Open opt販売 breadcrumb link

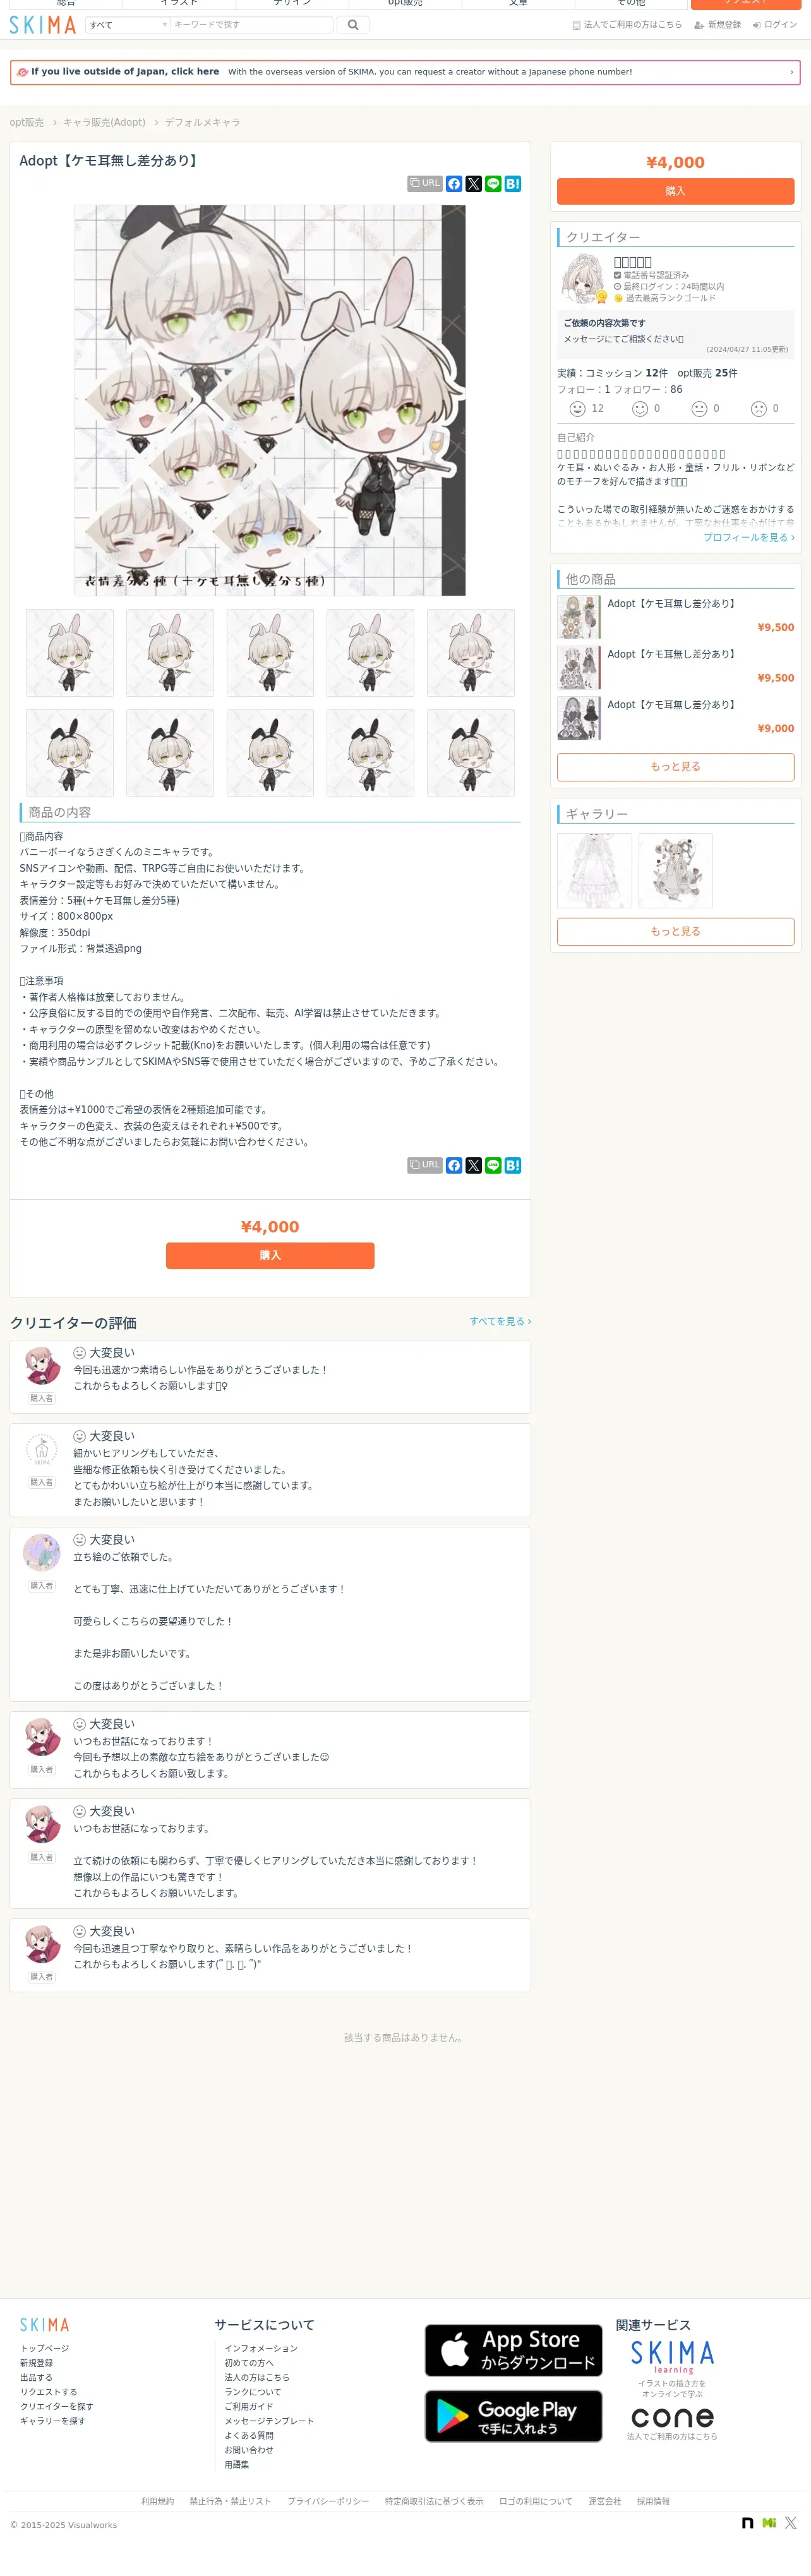(x=27, y=122)
